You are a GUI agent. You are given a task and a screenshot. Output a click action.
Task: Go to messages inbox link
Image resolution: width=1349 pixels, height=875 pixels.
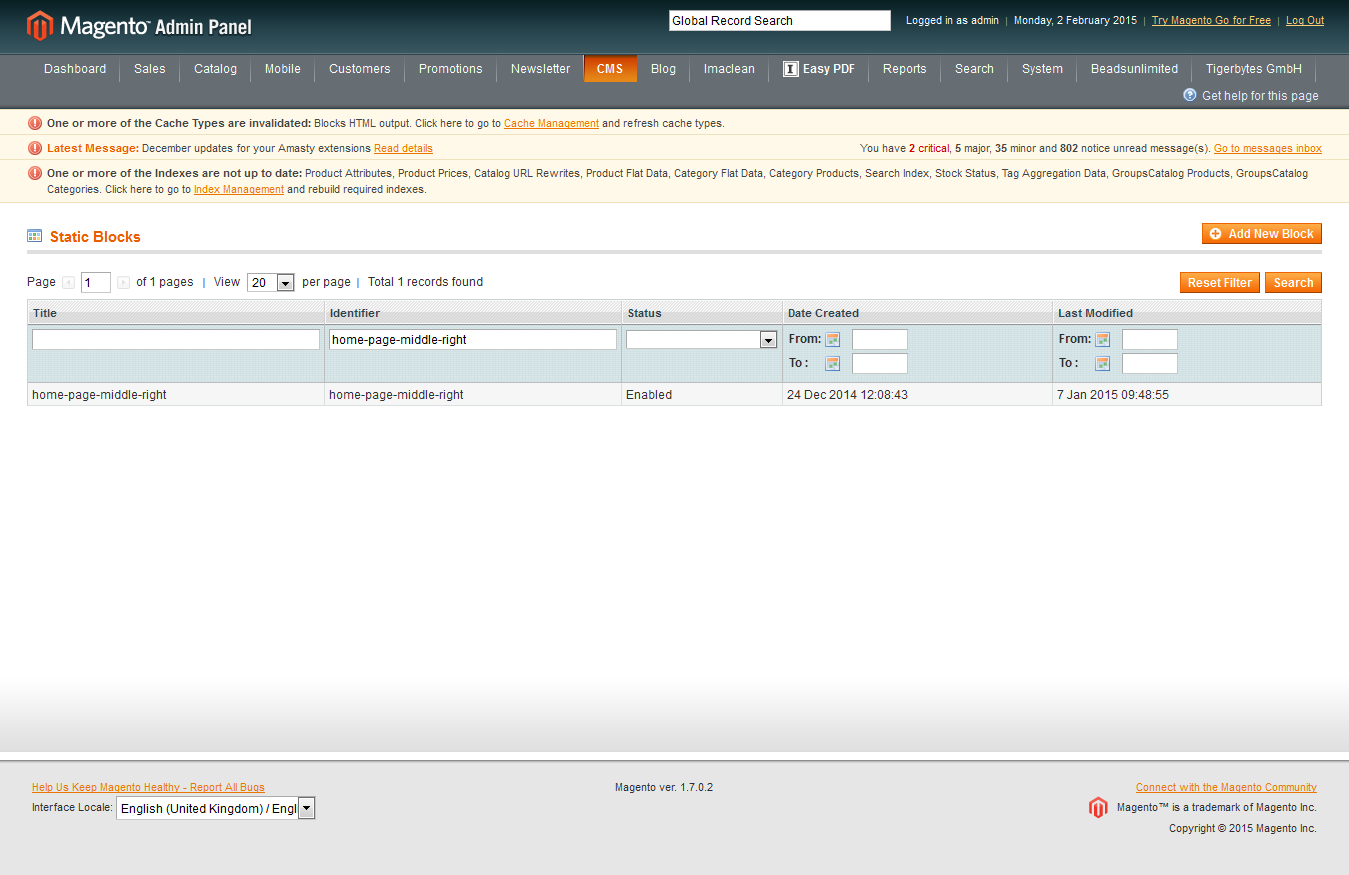[1268, 149]
